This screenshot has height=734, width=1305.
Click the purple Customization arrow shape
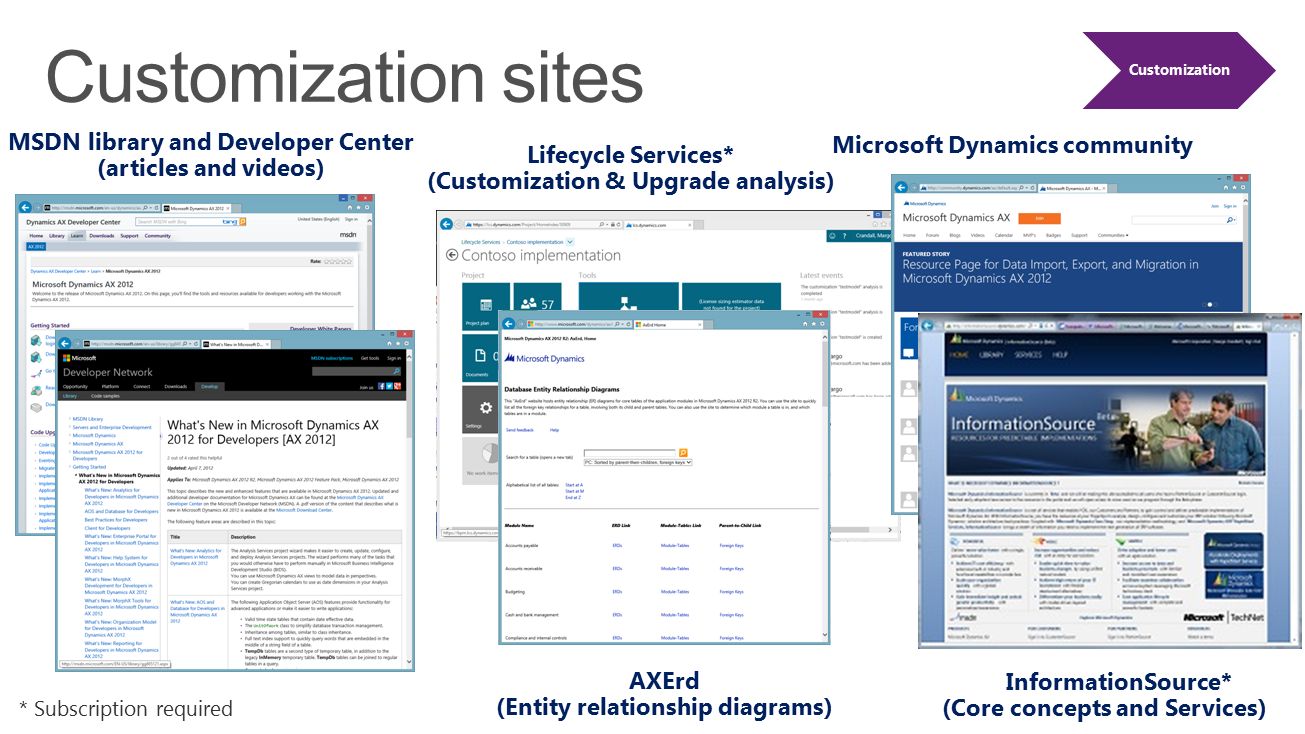coord(1179,70)
